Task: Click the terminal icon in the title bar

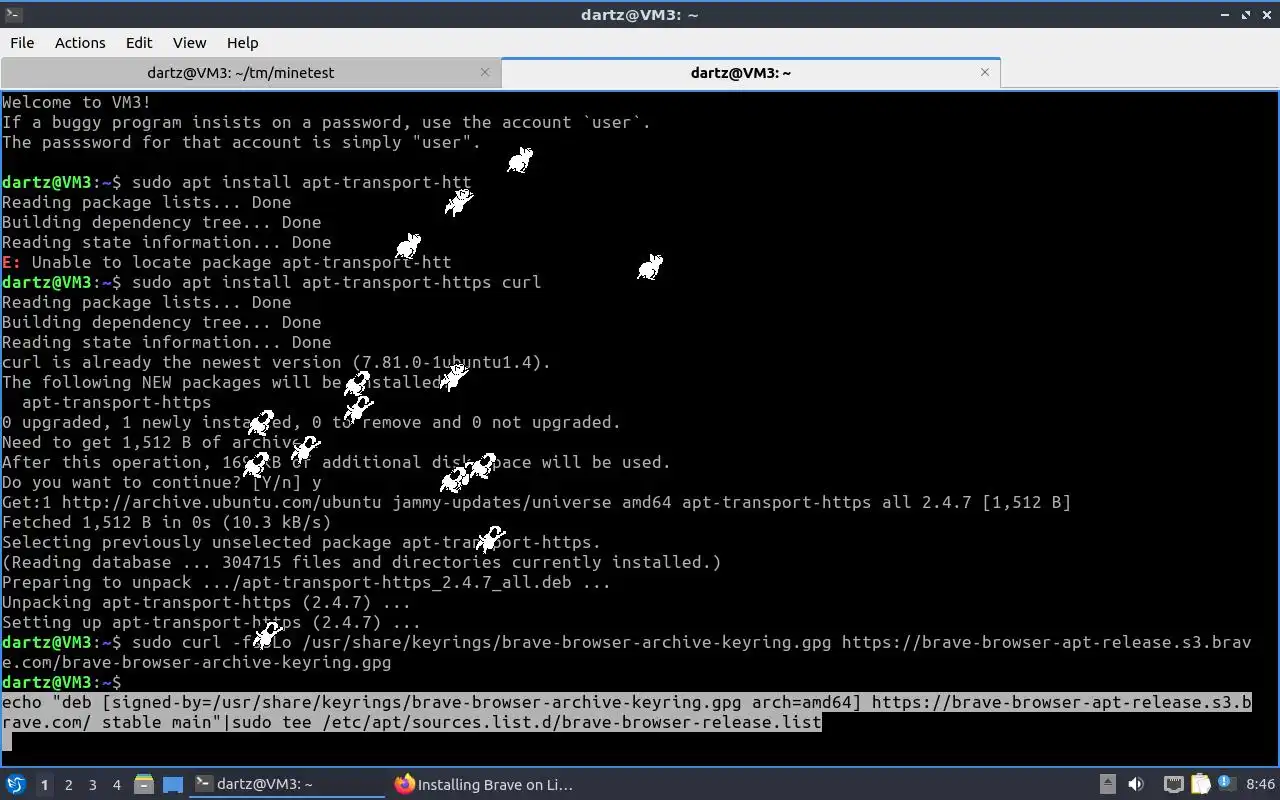Action: (13, 14)
